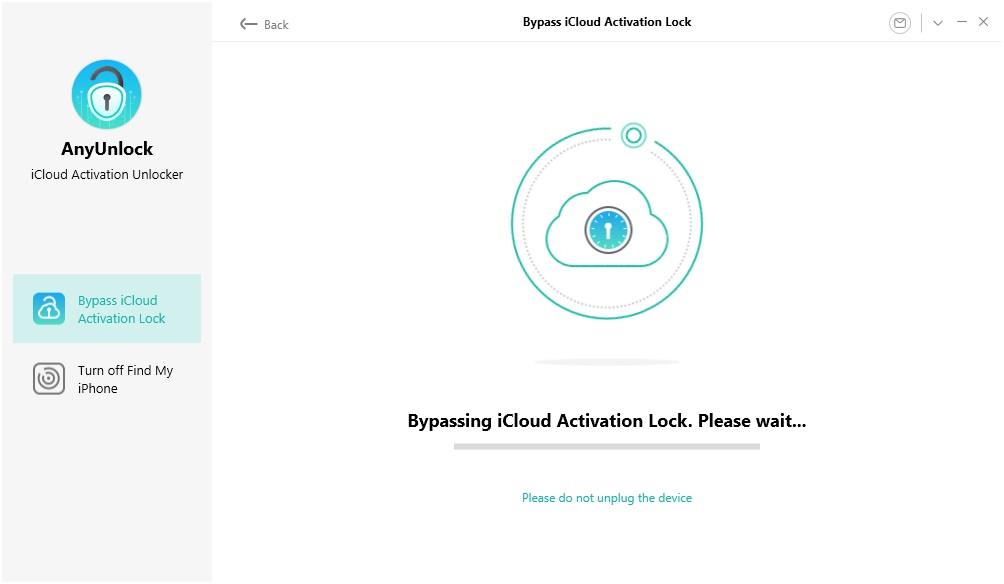This screenshot has height=584, width=1004.
Task: Click the cloud lock illustration
Action: point(607,222)
